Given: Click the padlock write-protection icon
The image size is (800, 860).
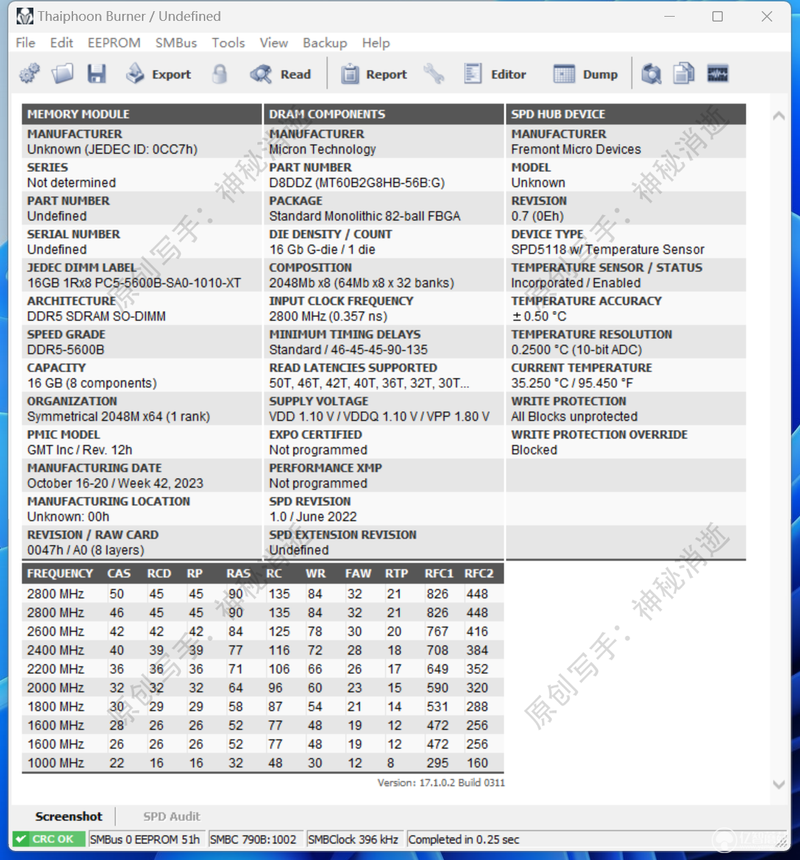Looking at the screenshot, I should [219, 73].
